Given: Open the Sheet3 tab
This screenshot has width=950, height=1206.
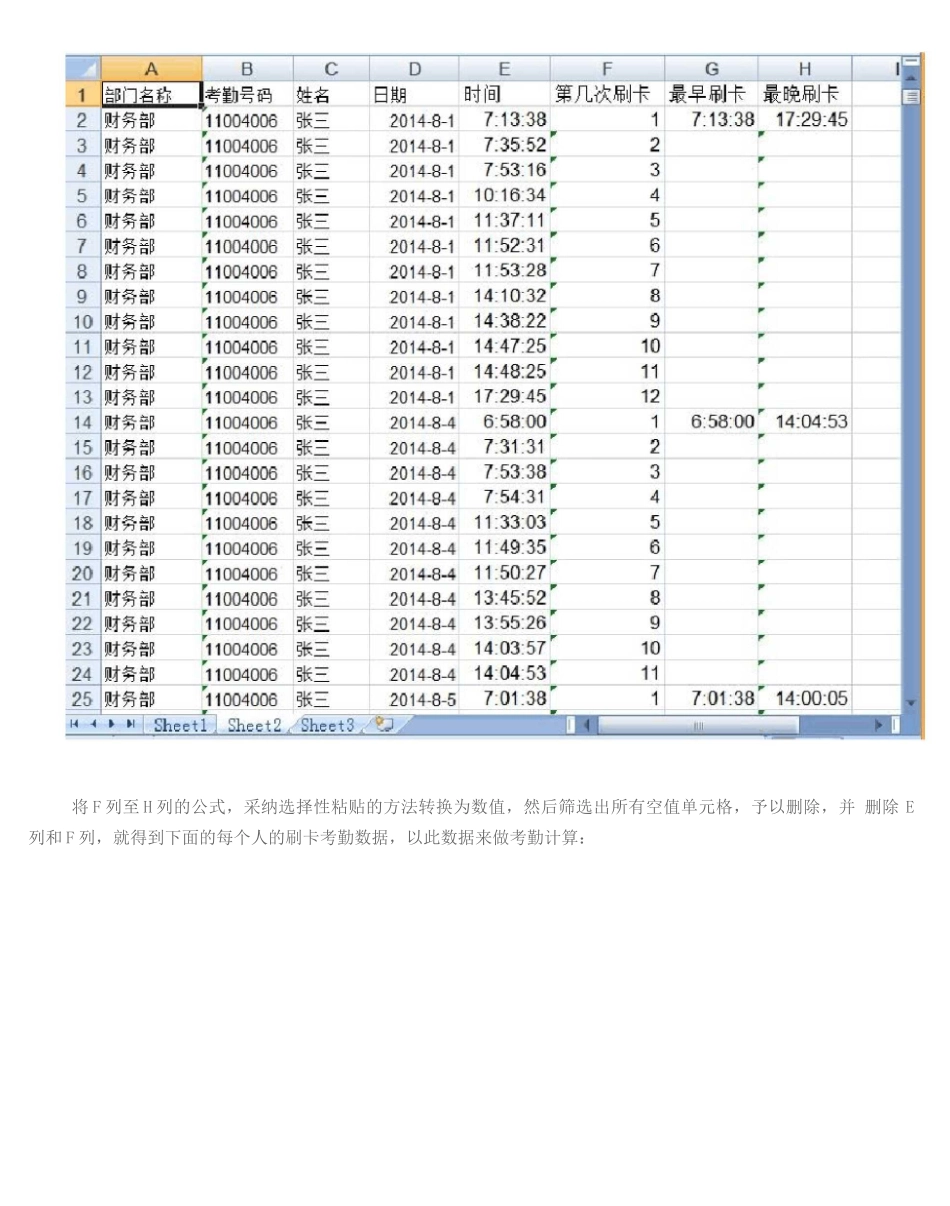Looking at the screenshot, I should click(x=327, y=725).
